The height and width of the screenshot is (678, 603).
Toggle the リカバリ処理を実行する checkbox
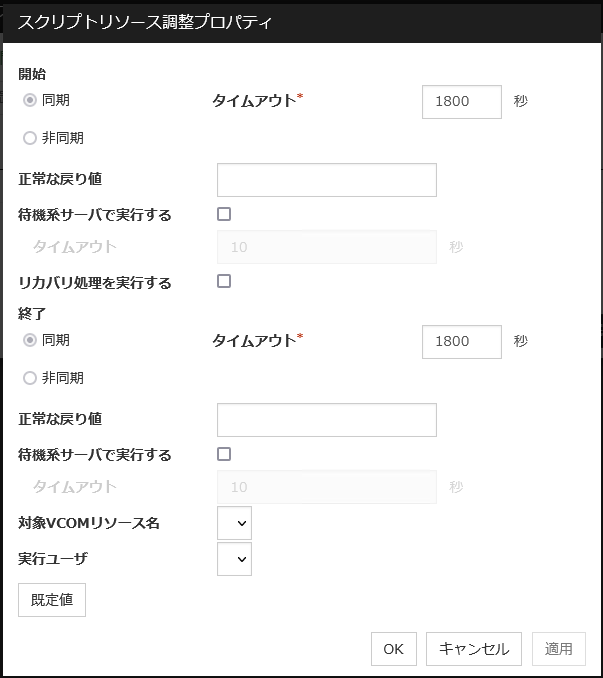(224, 282)
